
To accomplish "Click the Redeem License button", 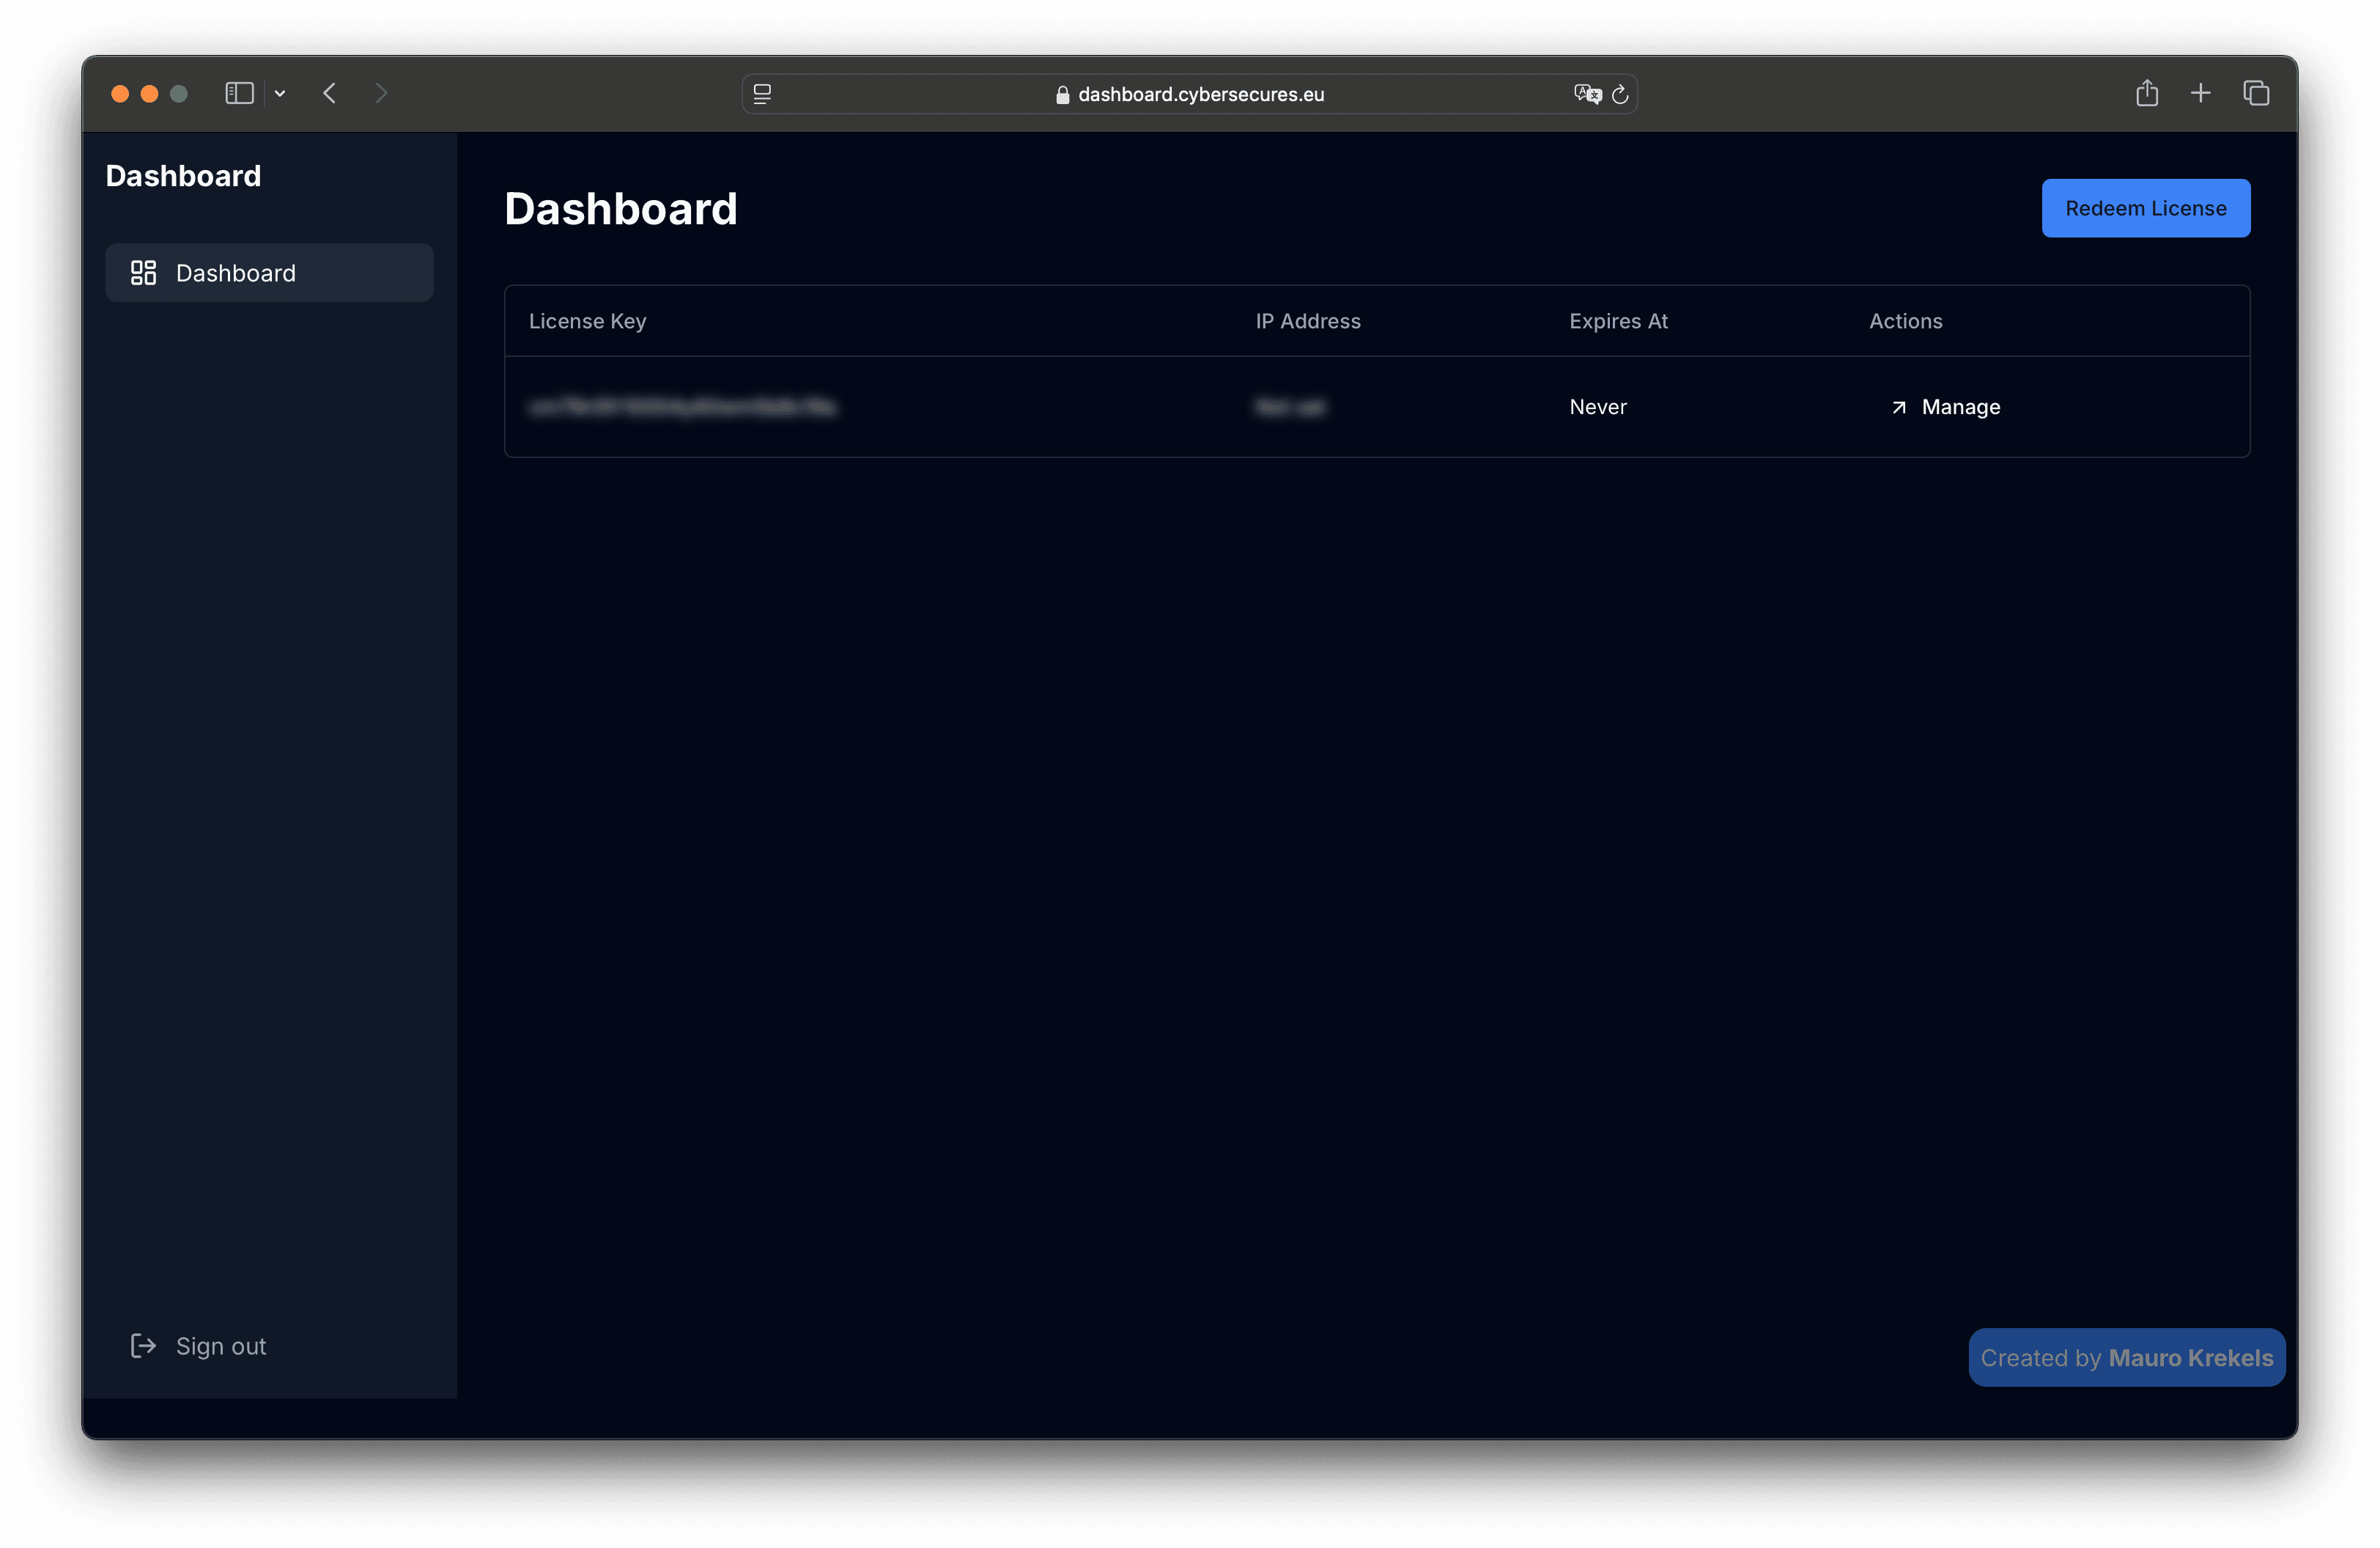I will pos(2146,208).
